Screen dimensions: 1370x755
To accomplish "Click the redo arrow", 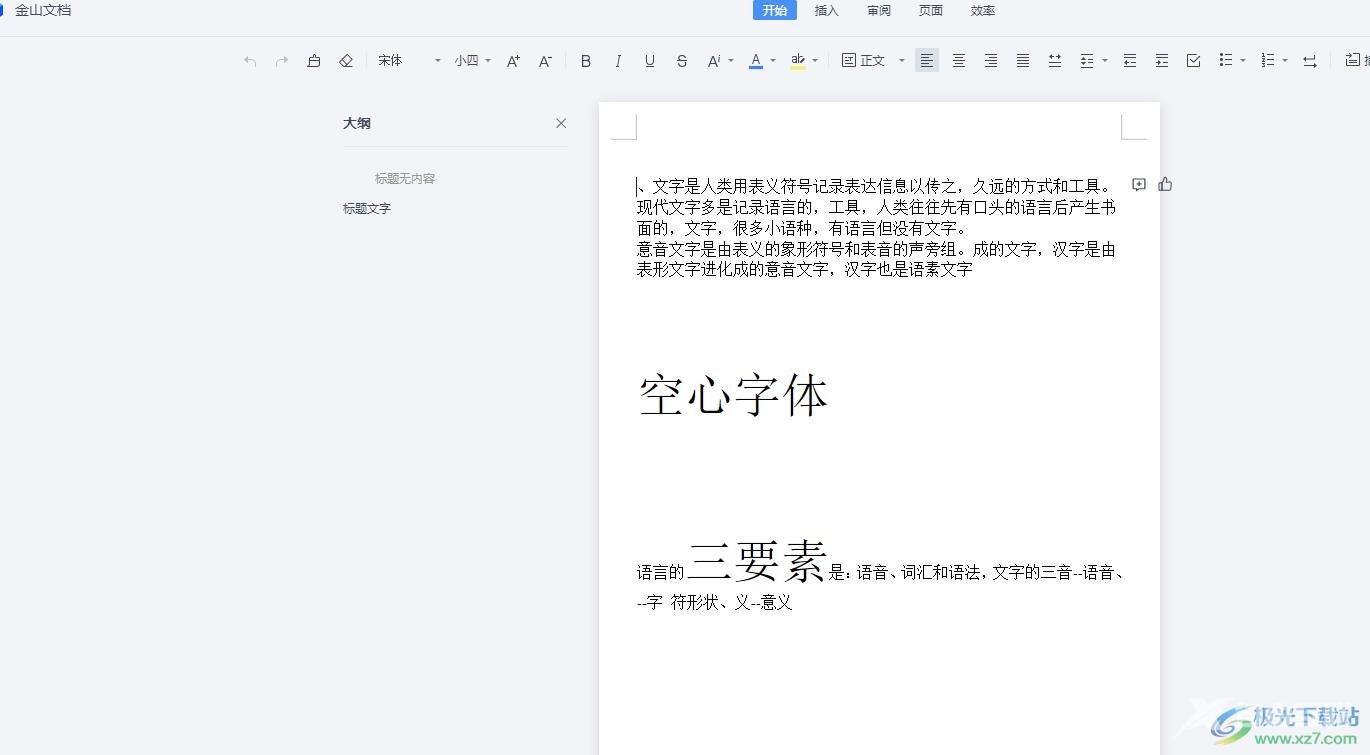I will click(x=282, y=61).
